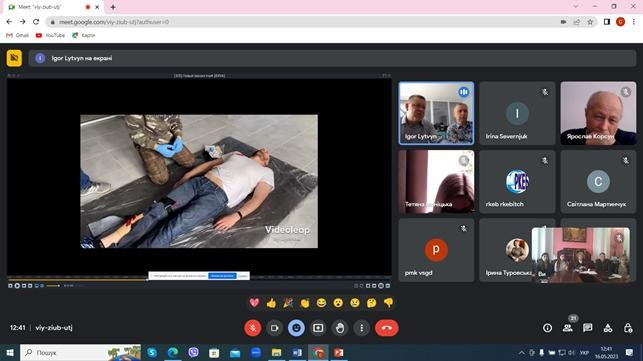Screen dimensions: 643x361
Task: Seek on the video progress bar
Action: [199, 280]
